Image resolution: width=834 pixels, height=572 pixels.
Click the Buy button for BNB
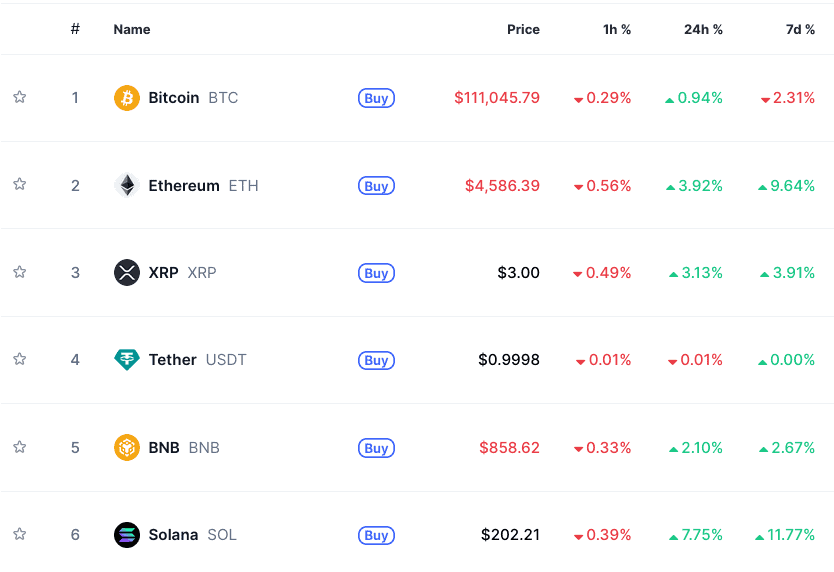376,448
